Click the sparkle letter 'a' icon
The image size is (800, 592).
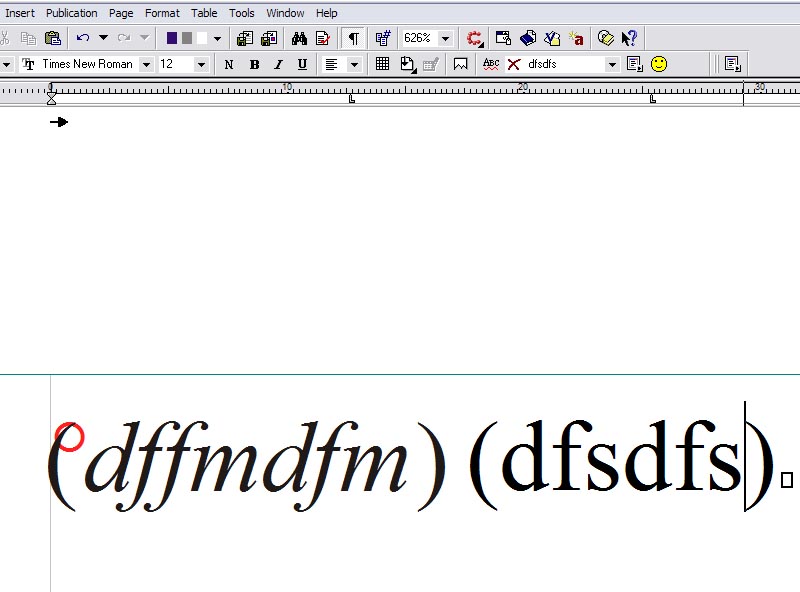pos(577,38)
